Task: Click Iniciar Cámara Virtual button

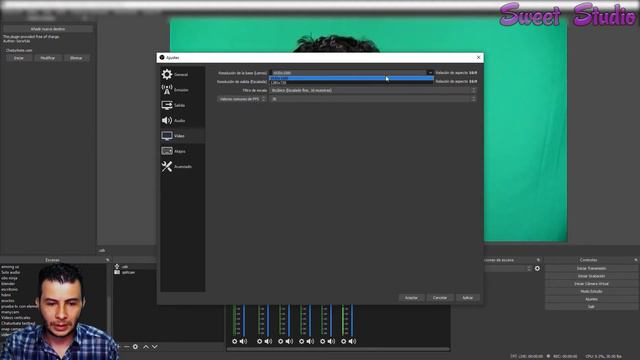Action: (591, 284)
